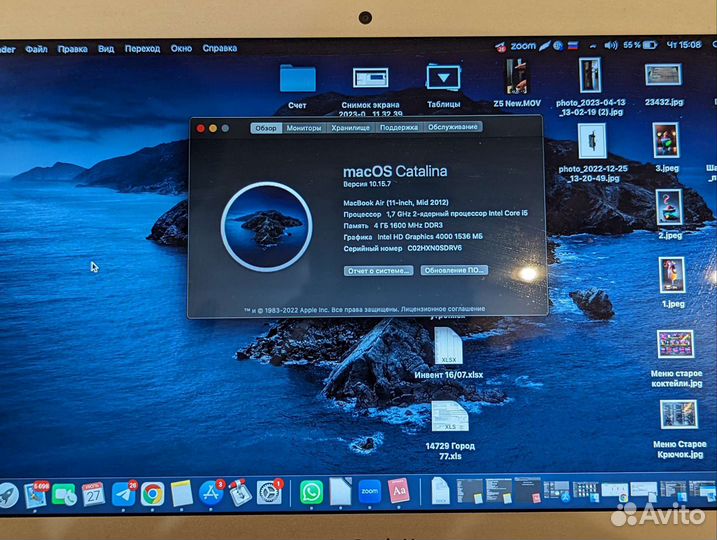Image resolution: width=717 pixels, height=540 pixels.
Task: Open the zoom status item in menu bar
Action: 523,46
